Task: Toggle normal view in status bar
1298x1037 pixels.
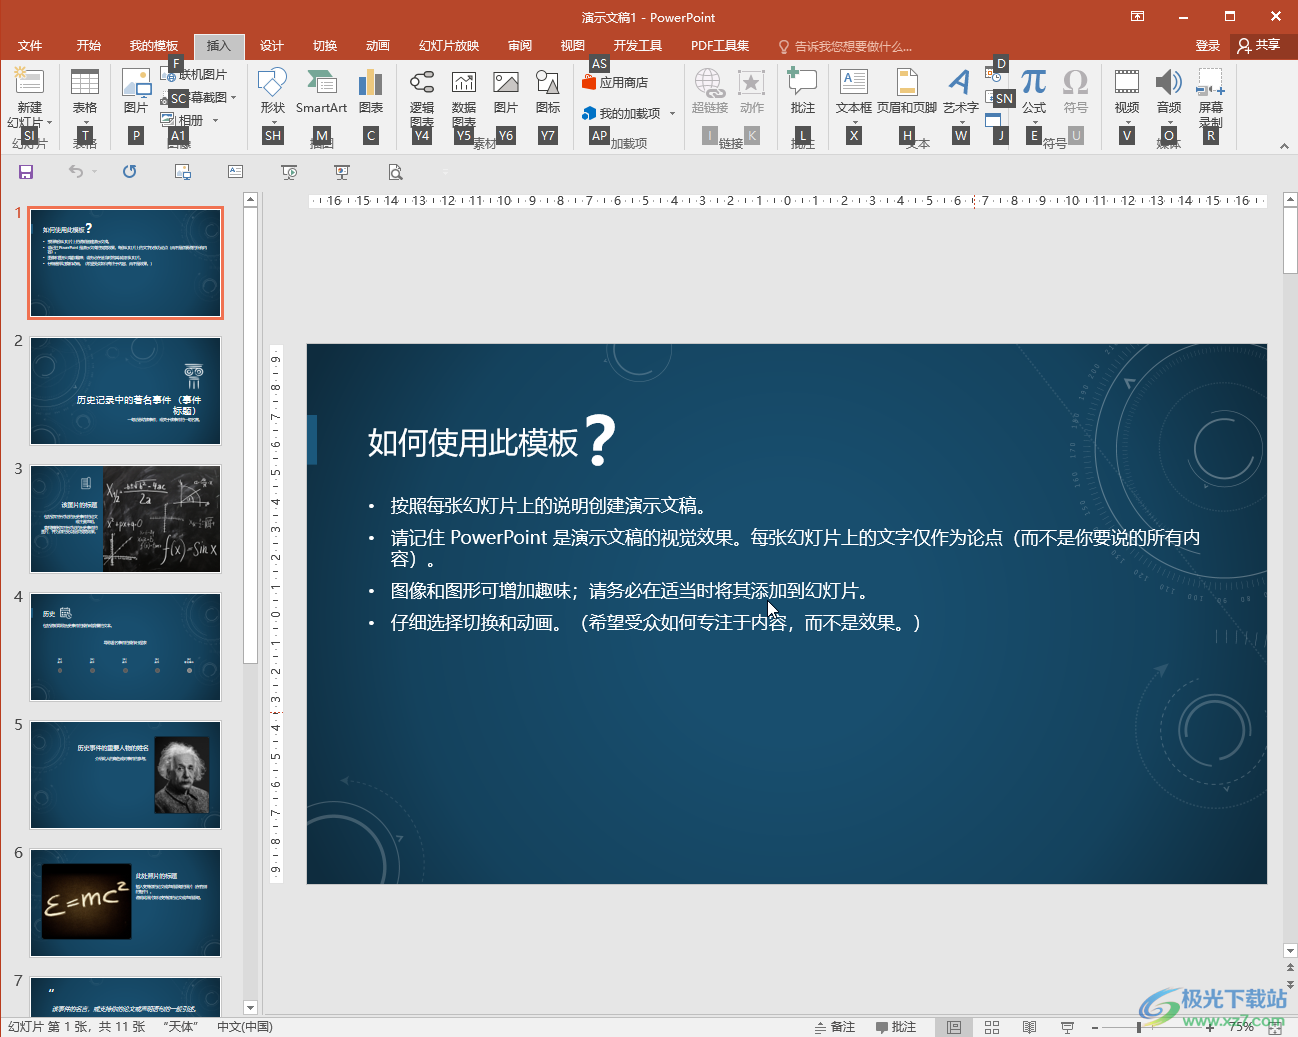Action: tap(954, 1027)
